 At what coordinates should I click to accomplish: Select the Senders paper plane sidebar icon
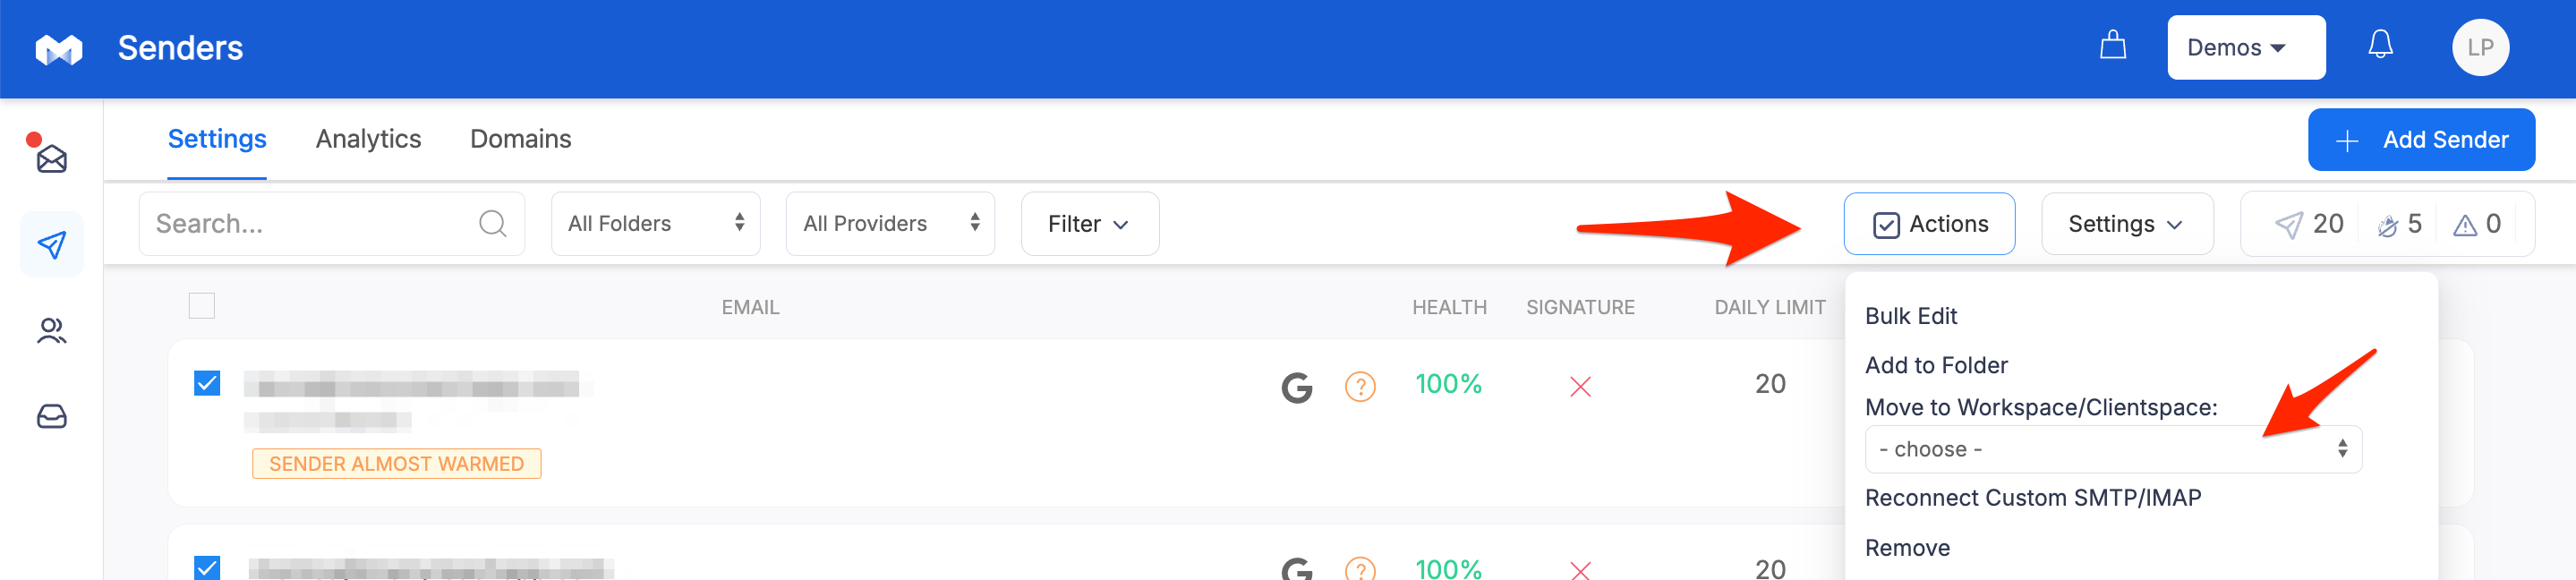[52, 245]
